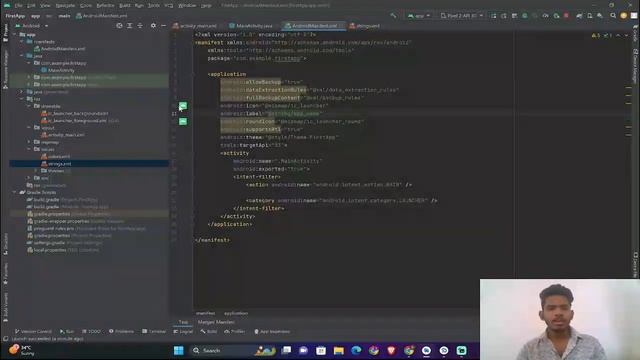
Task: Click Collapse All icon in Project panel
Action: [x=140, y=25]
